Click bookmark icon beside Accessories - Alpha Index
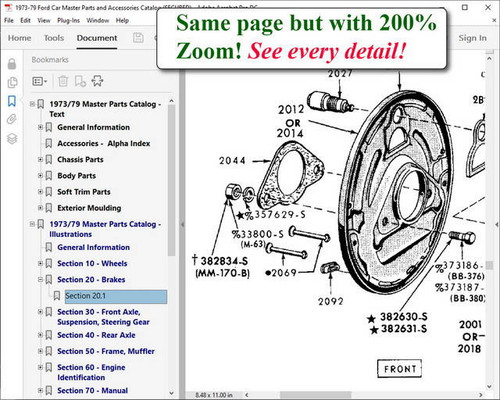 49,143
